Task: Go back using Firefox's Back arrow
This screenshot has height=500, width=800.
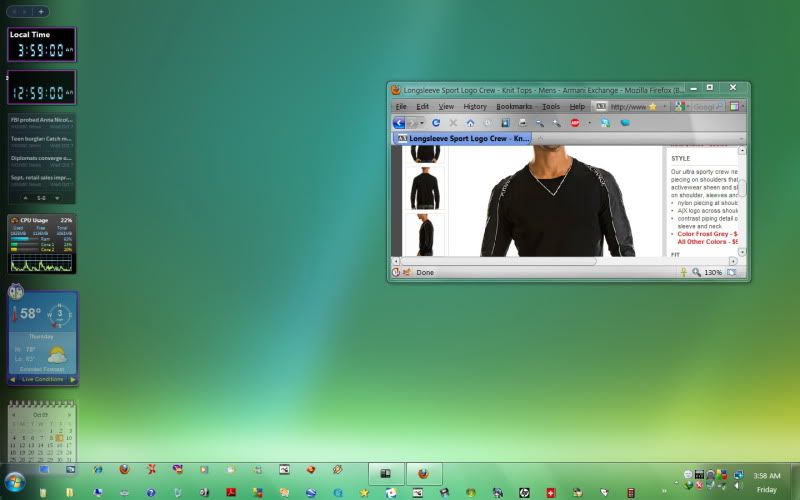Action: pyautogui.click(x=399, y=123)
